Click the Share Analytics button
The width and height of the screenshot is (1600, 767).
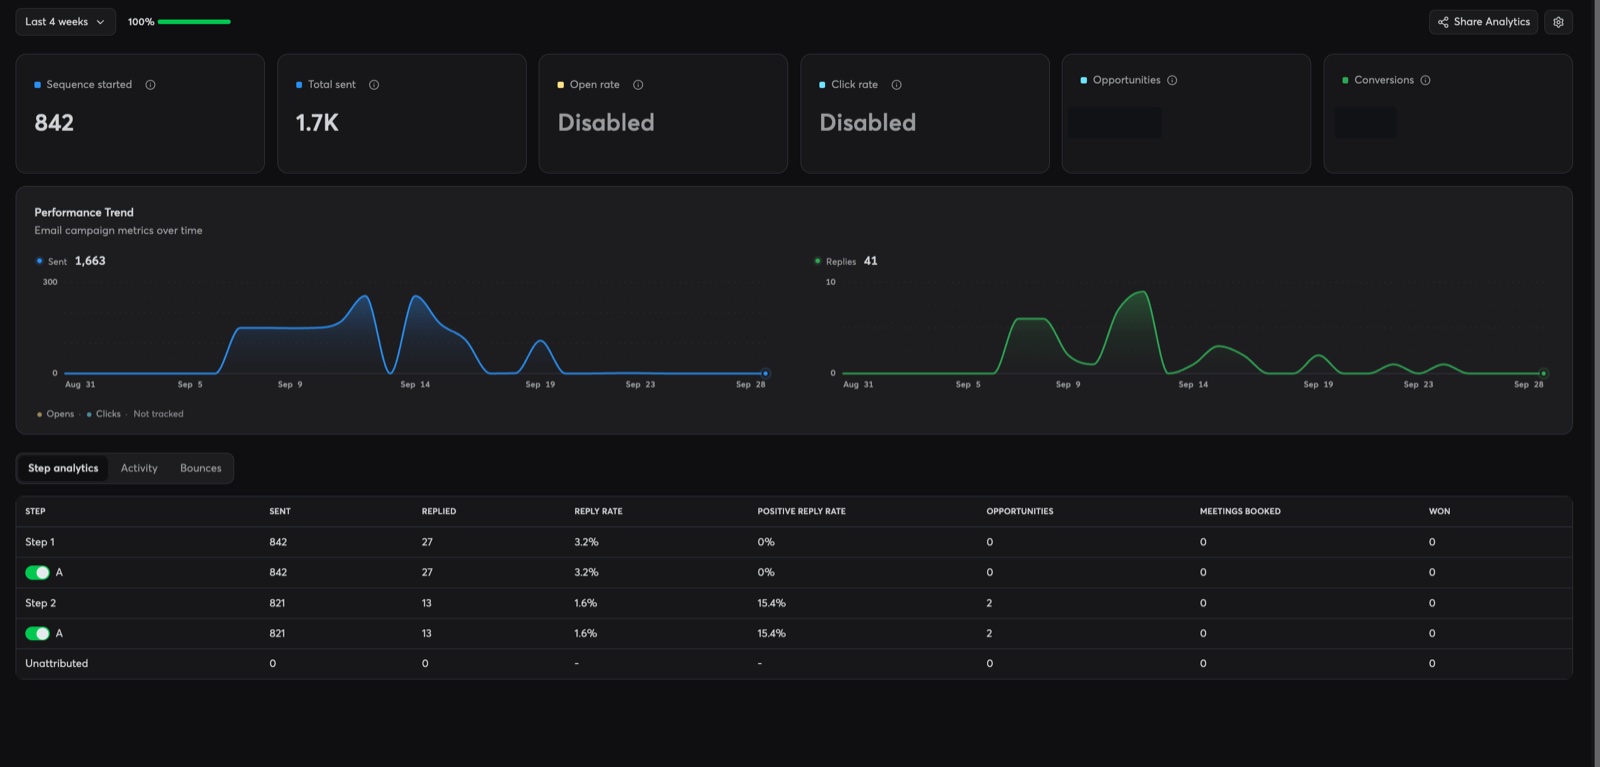[1484, 22]
